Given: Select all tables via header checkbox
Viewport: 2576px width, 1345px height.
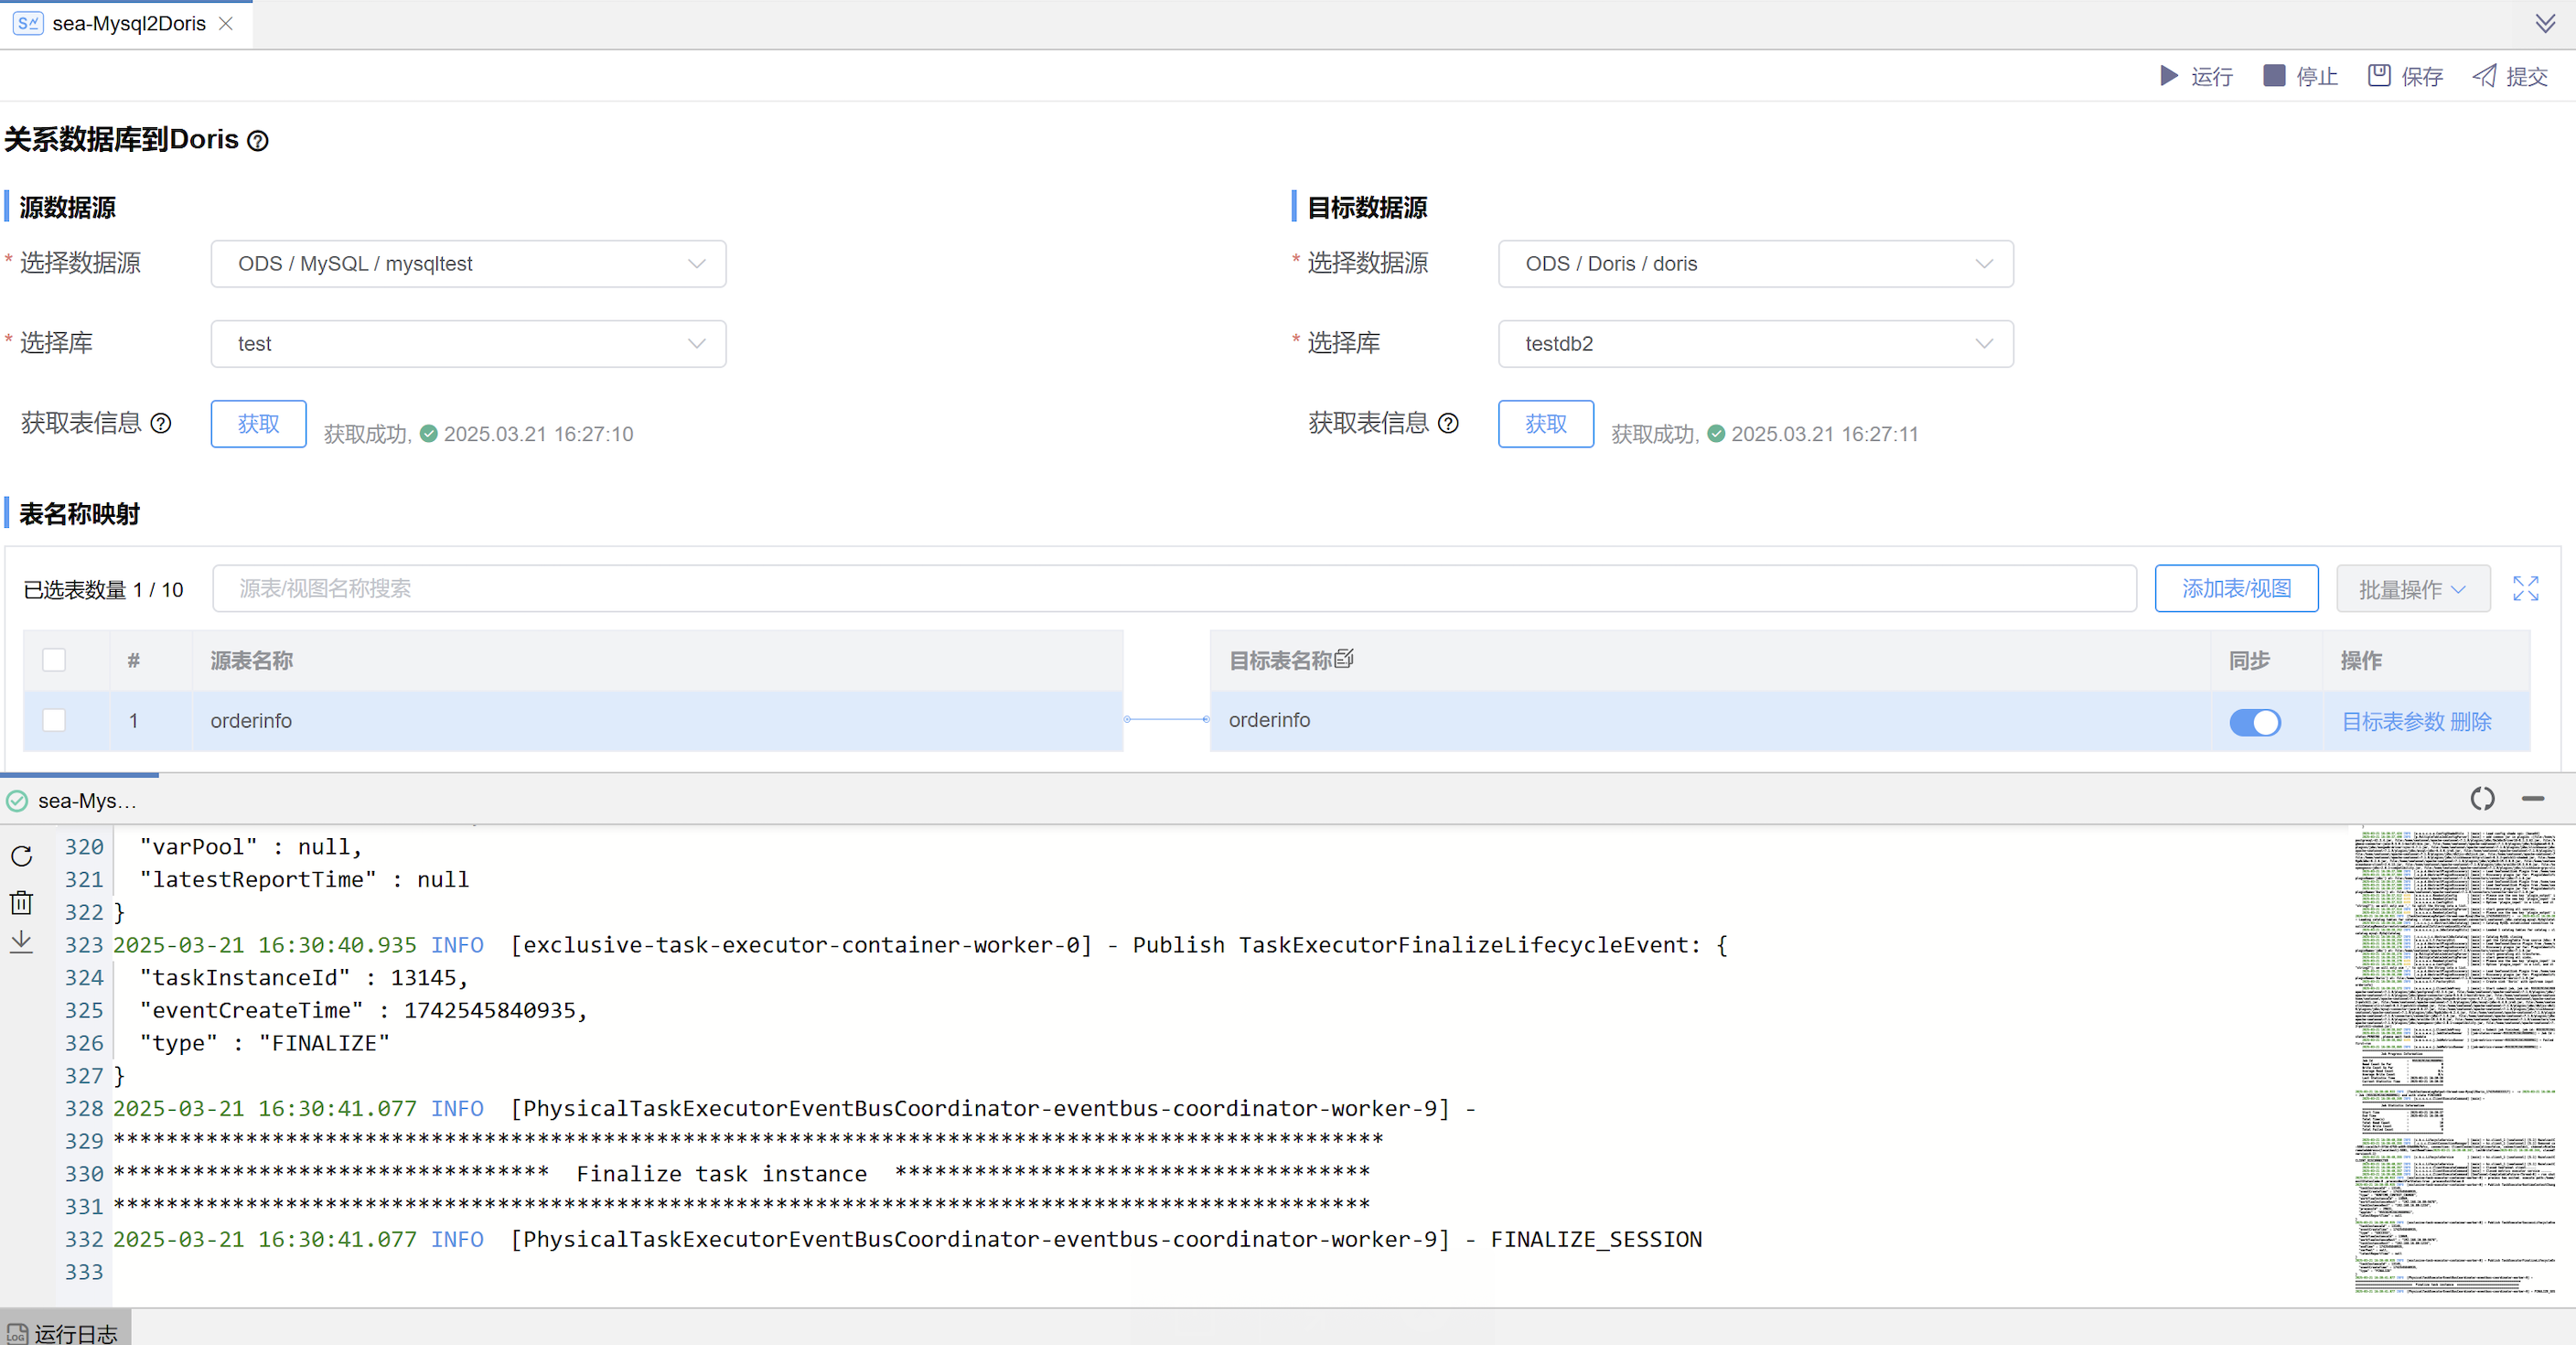Looking at the screenshot, I should click(x=54, y=660).
